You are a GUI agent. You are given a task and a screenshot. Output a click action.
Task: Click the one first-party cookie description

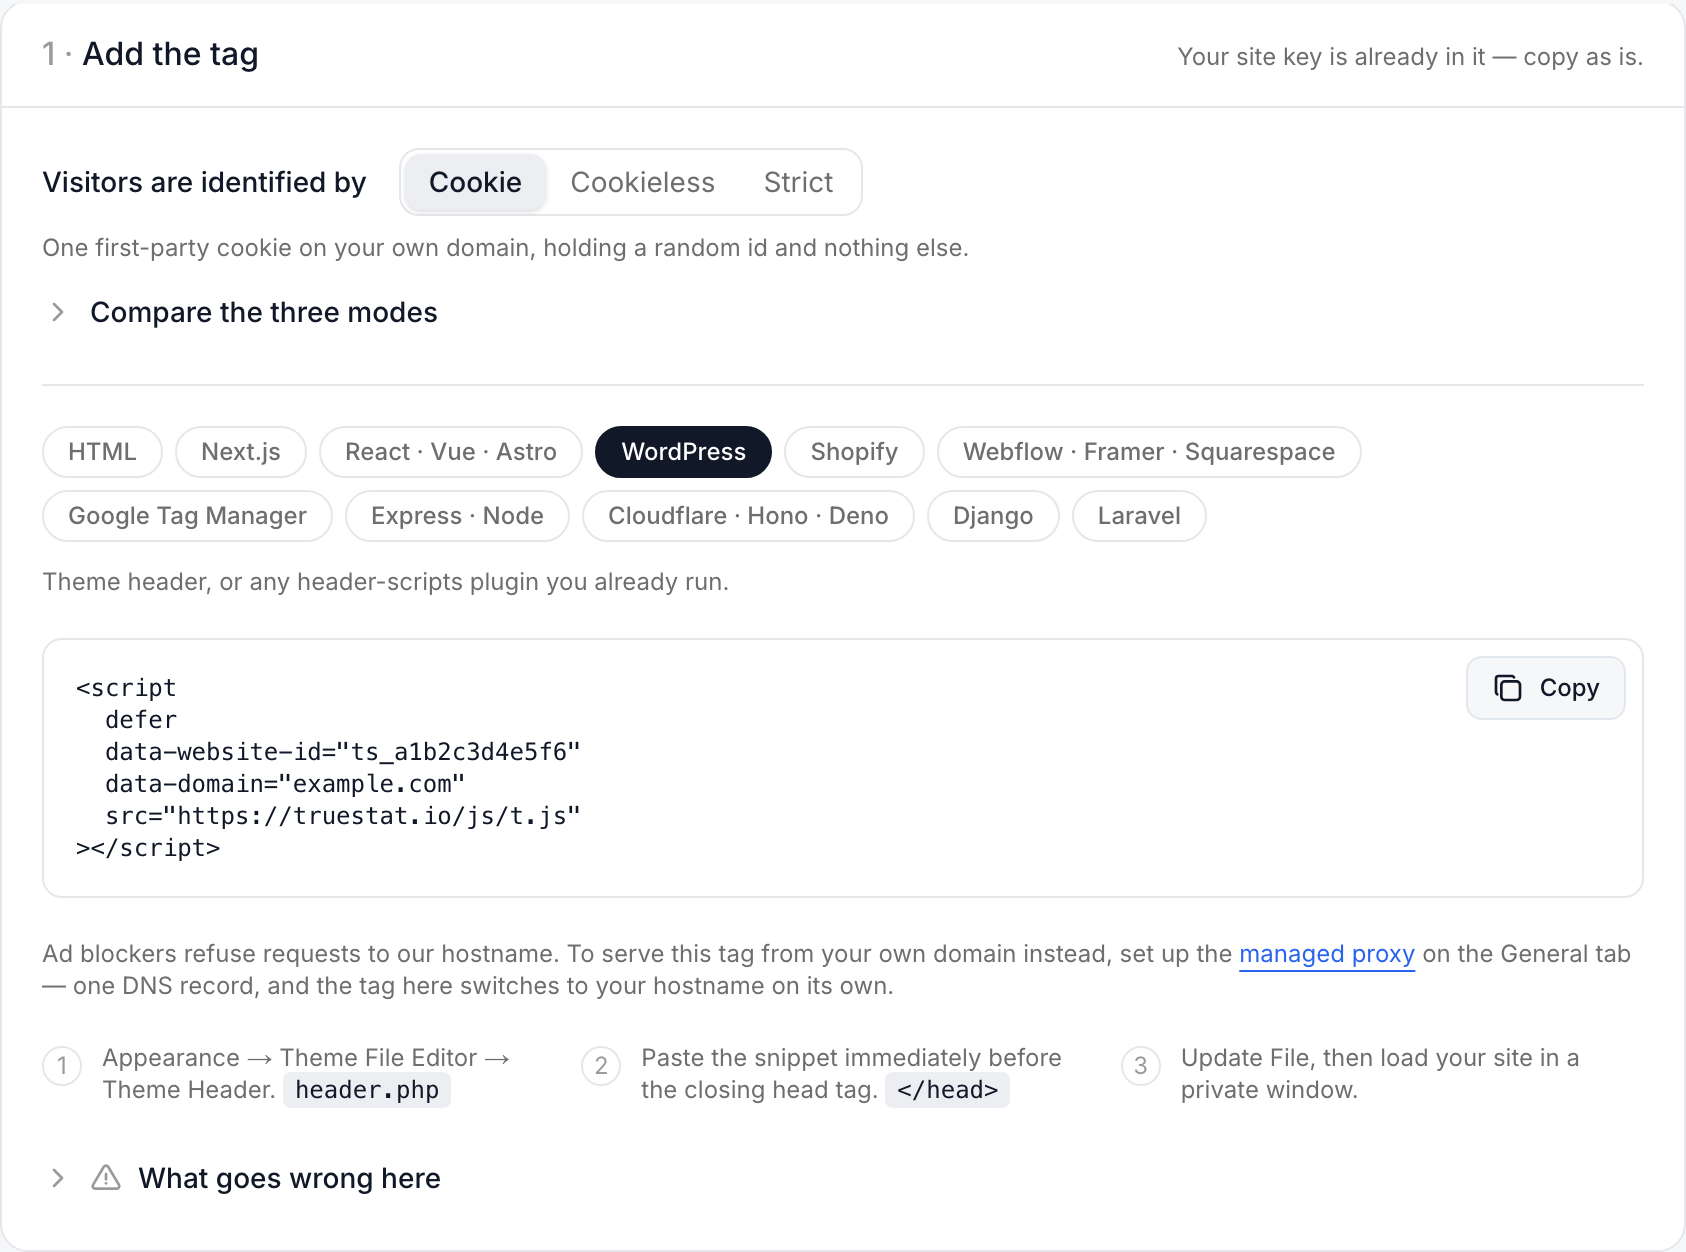click(x=505, y=248)
